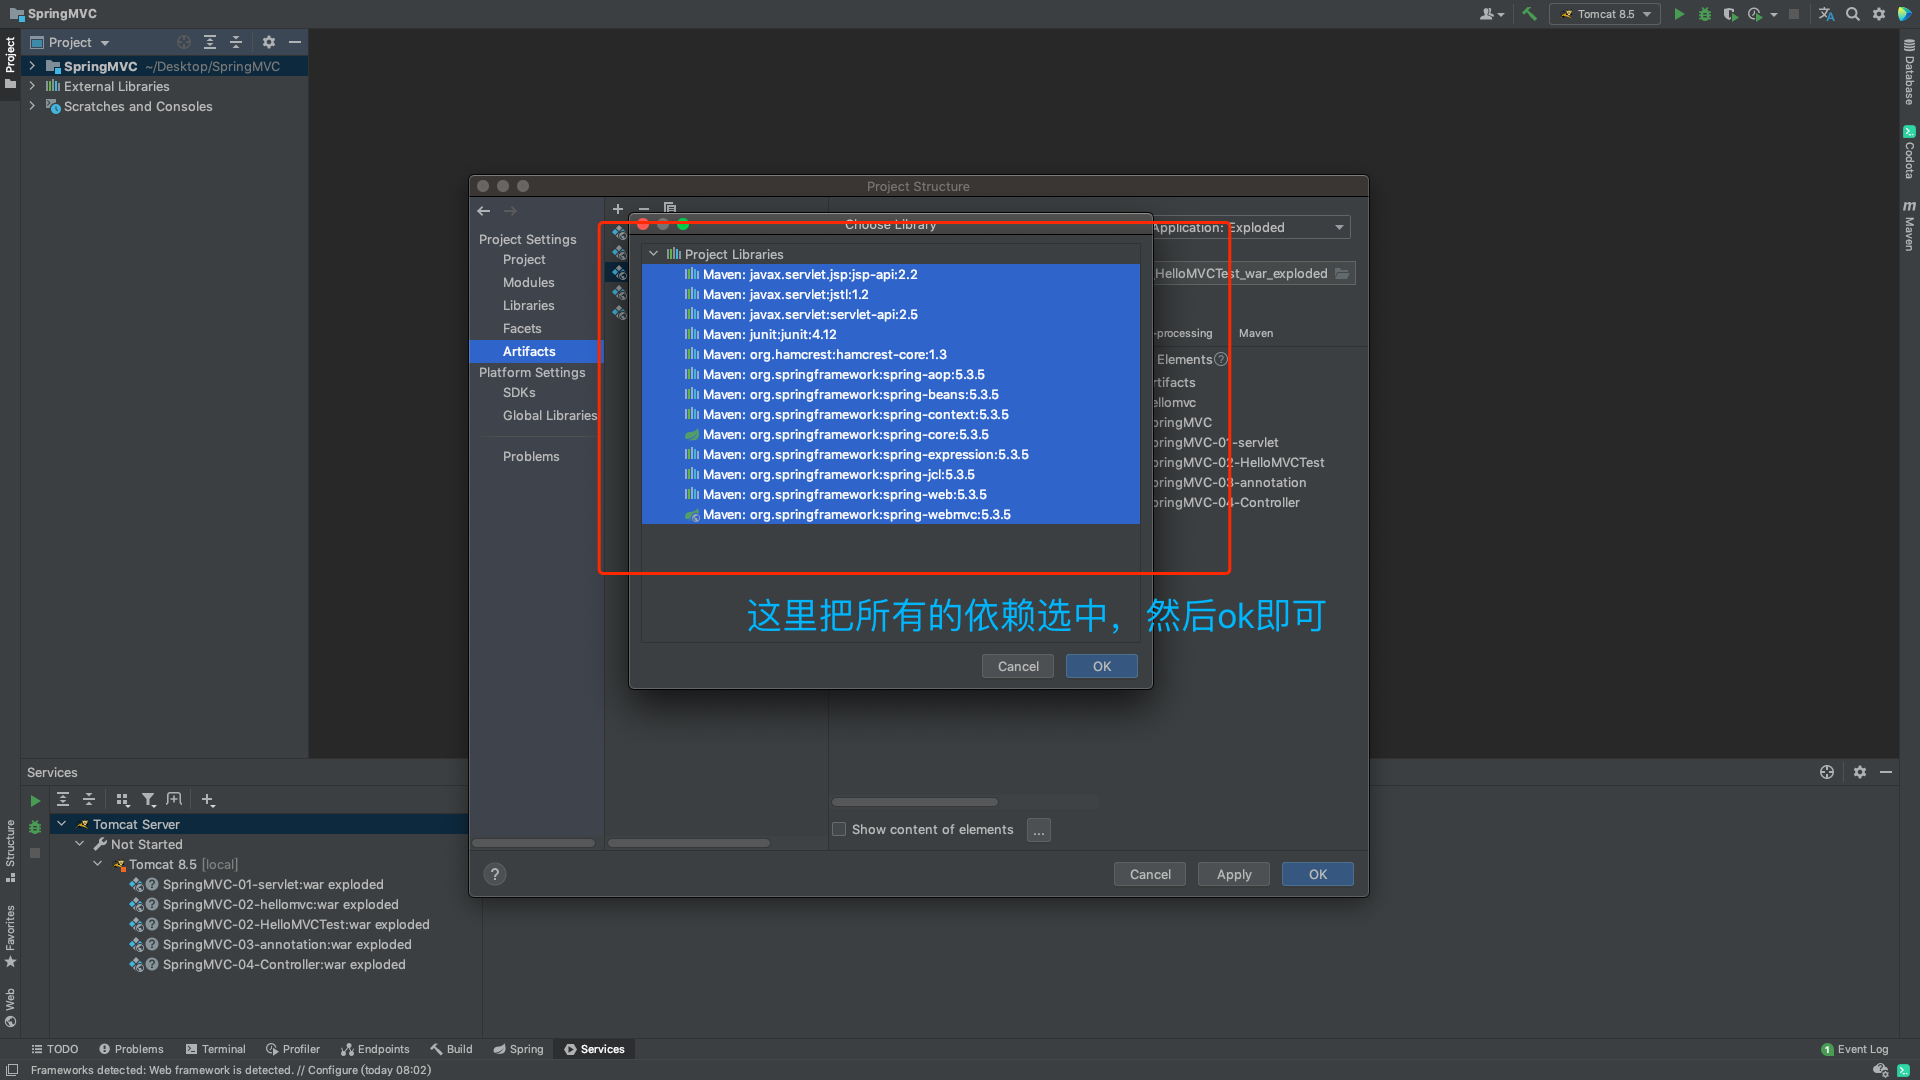Open the Tomcat 8.5 run configuration dropdown
Image resolution: width=1920 pixels, height=1080 pixels.
tap(1605, 14)
